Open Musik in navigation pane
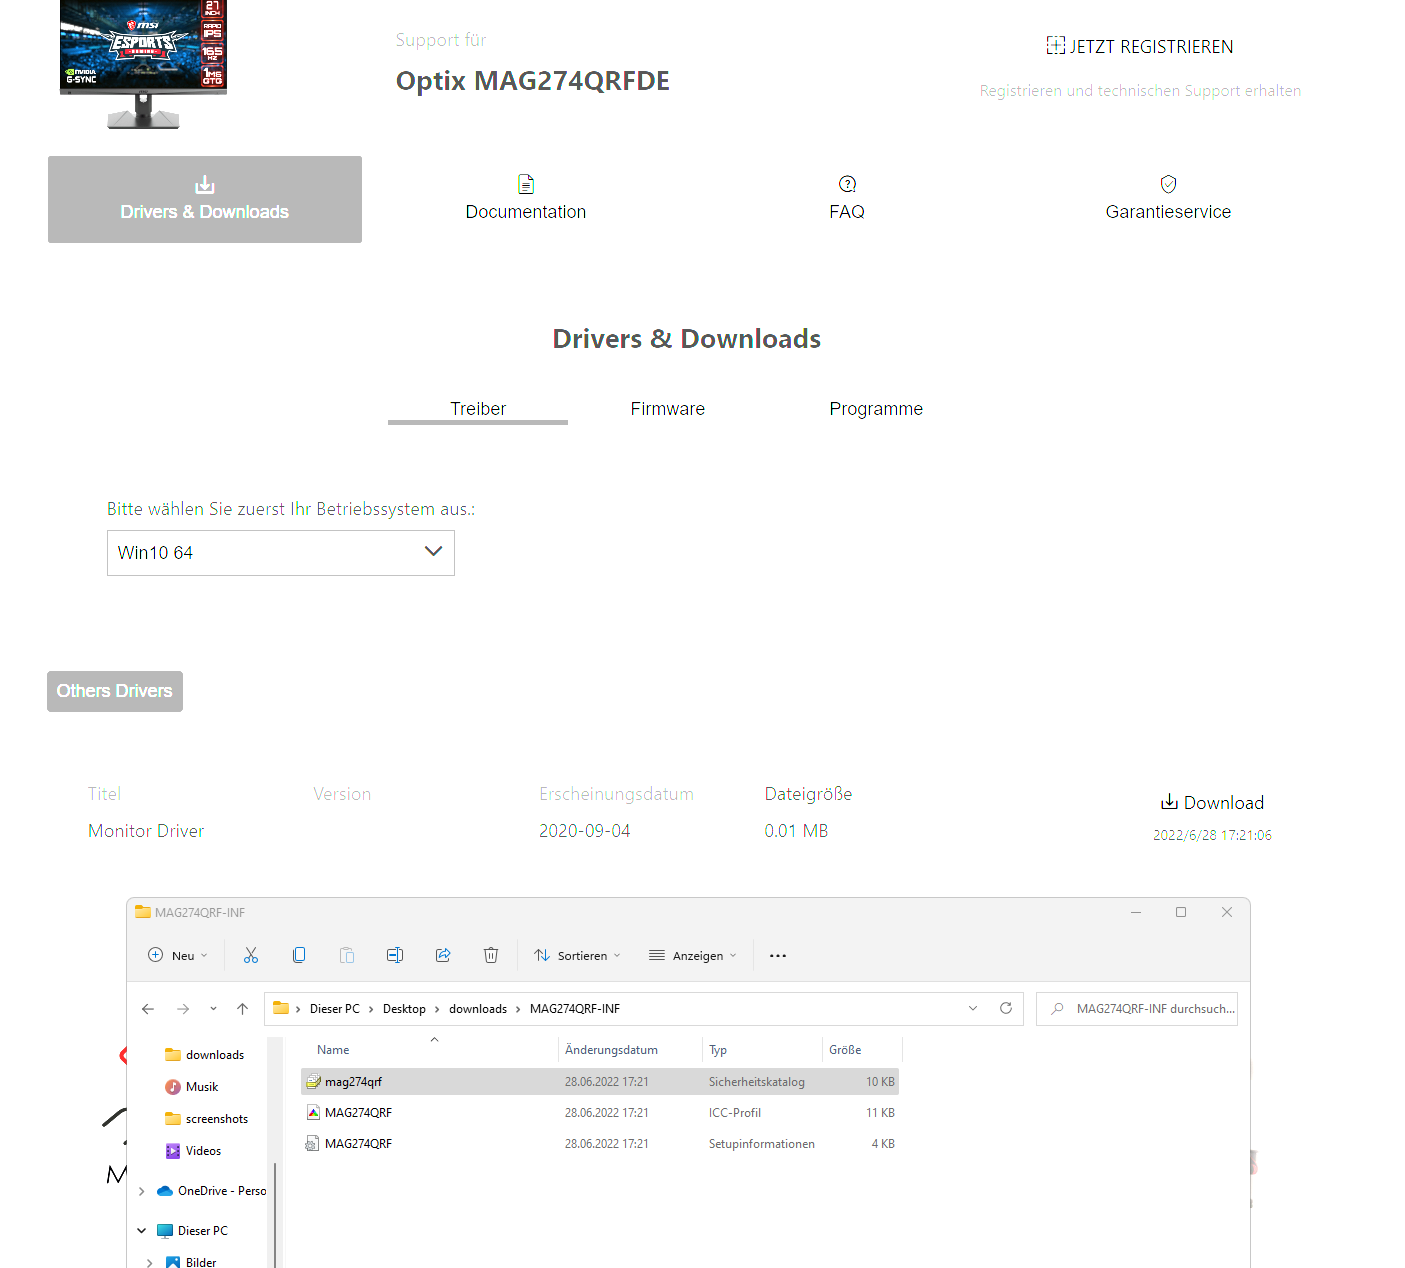This screenshot has width=1405, height=1268. point(192,1087)
